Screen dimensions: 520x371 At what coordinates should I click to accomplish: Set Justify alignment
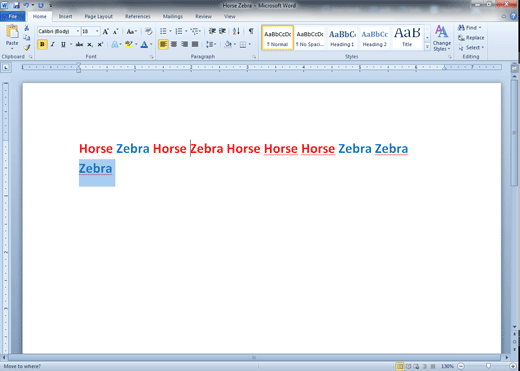(x=195, y=44)
